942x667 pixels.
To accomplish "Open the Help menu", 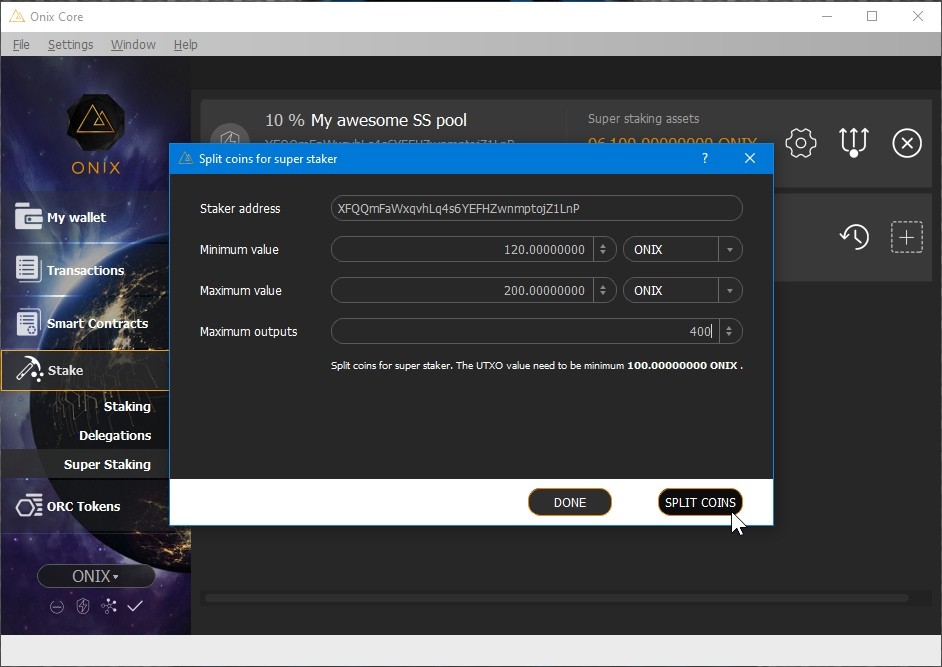I will pyautogui.click(x=185, y=44).
